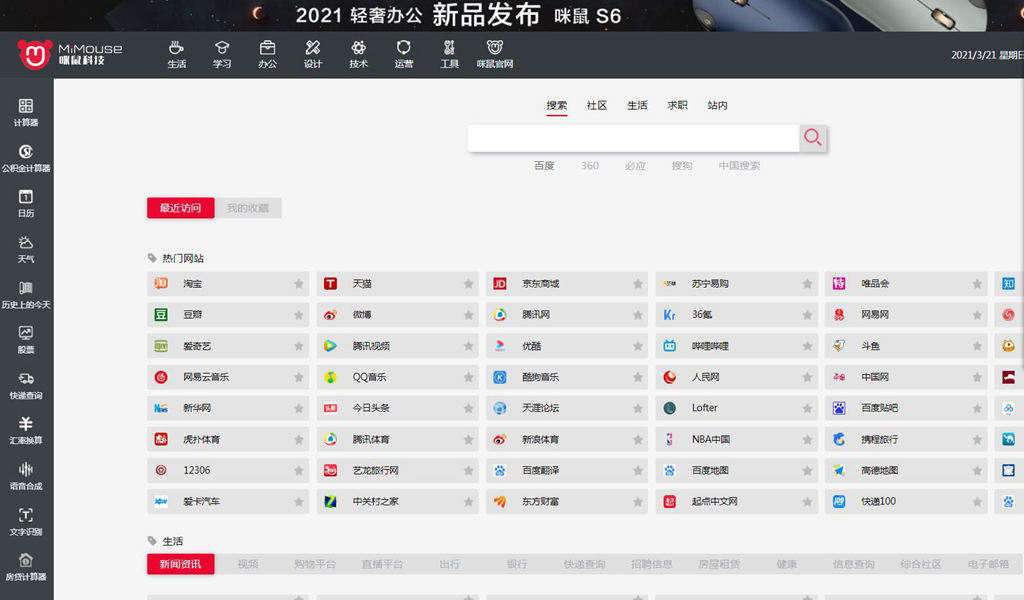Favorite 唯品会 with its star icon
The width and height of the screenshot is (1024, 600).
[977, 284]
